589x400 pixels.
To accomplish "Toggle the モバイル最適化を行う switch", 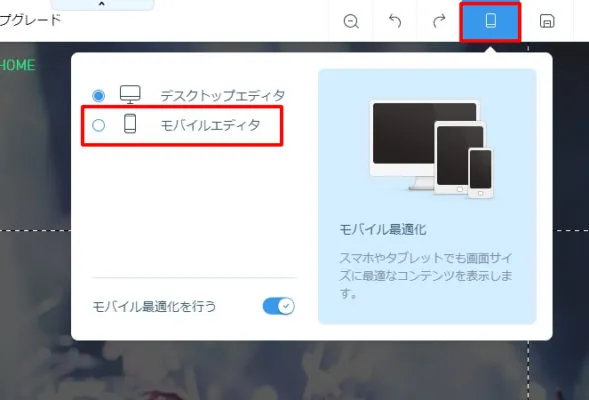I will 278,306.
